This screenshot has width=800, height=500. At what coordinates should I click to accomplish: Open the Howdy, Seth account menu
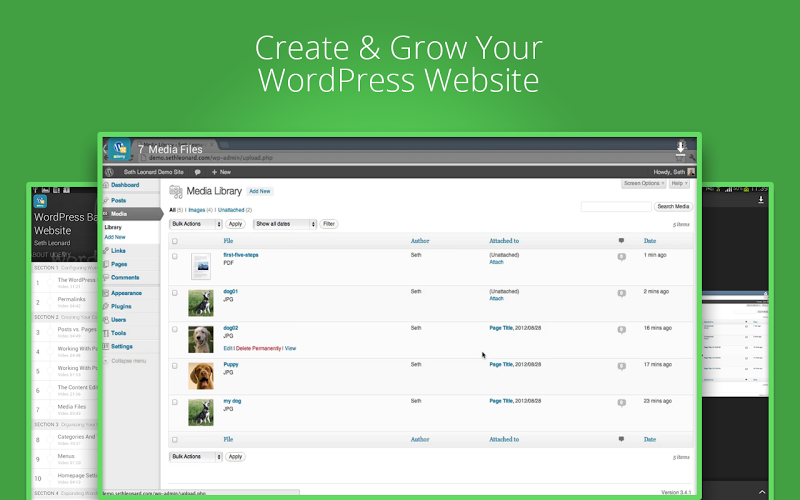tap(673, 172)
